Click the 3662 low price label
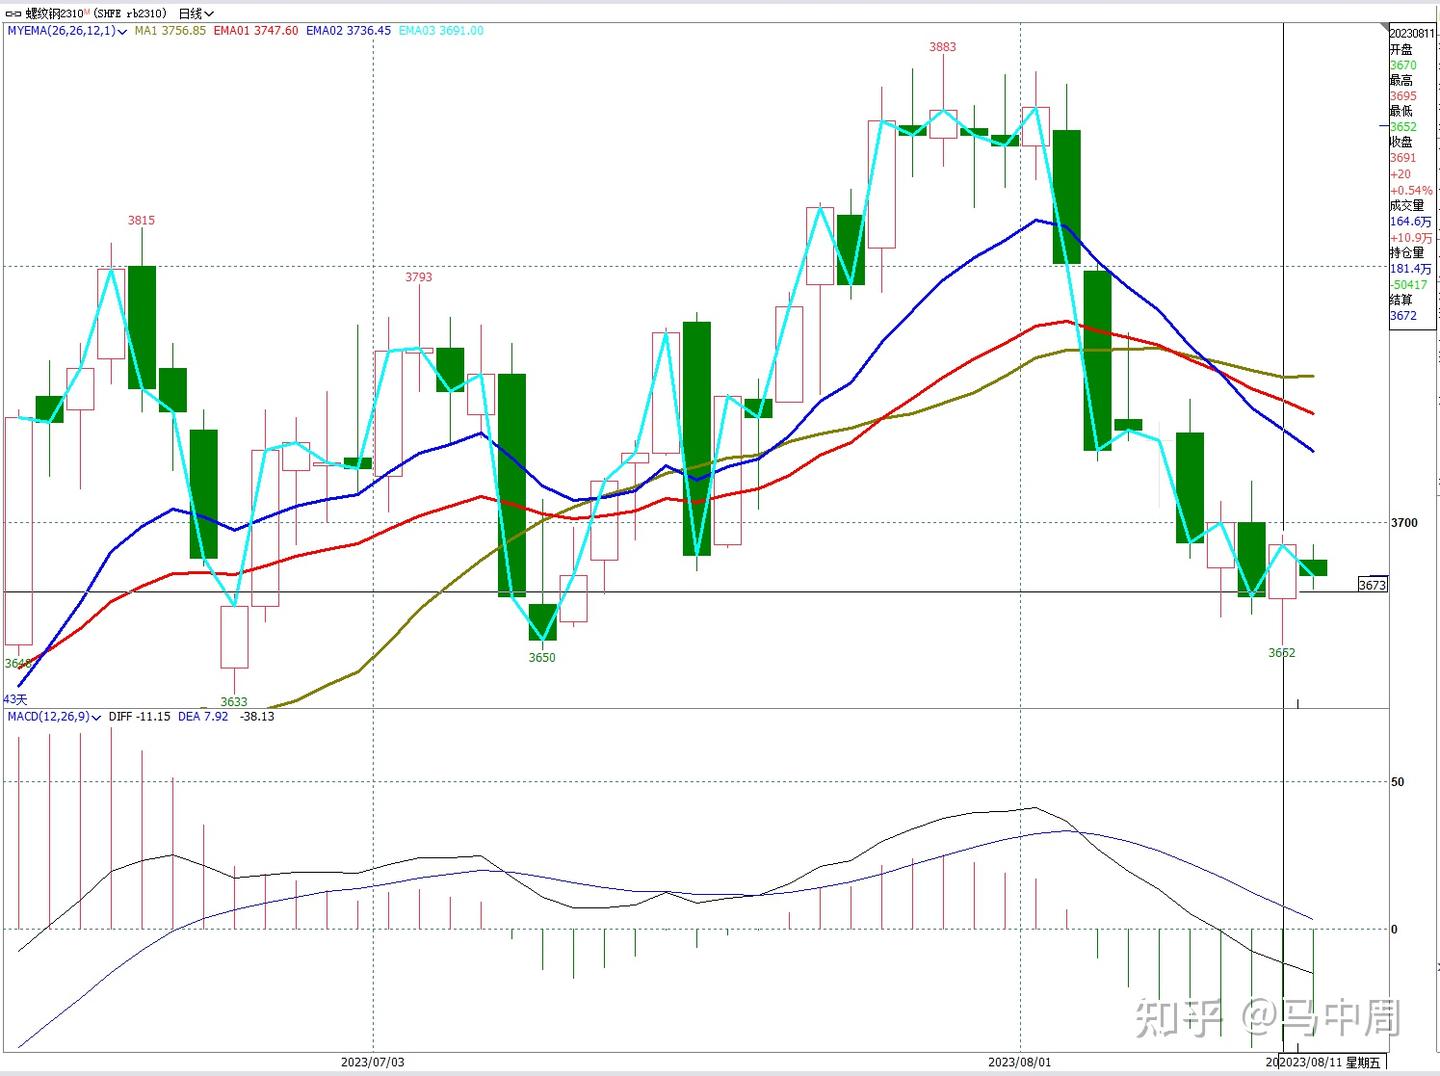 [1282, 653]
